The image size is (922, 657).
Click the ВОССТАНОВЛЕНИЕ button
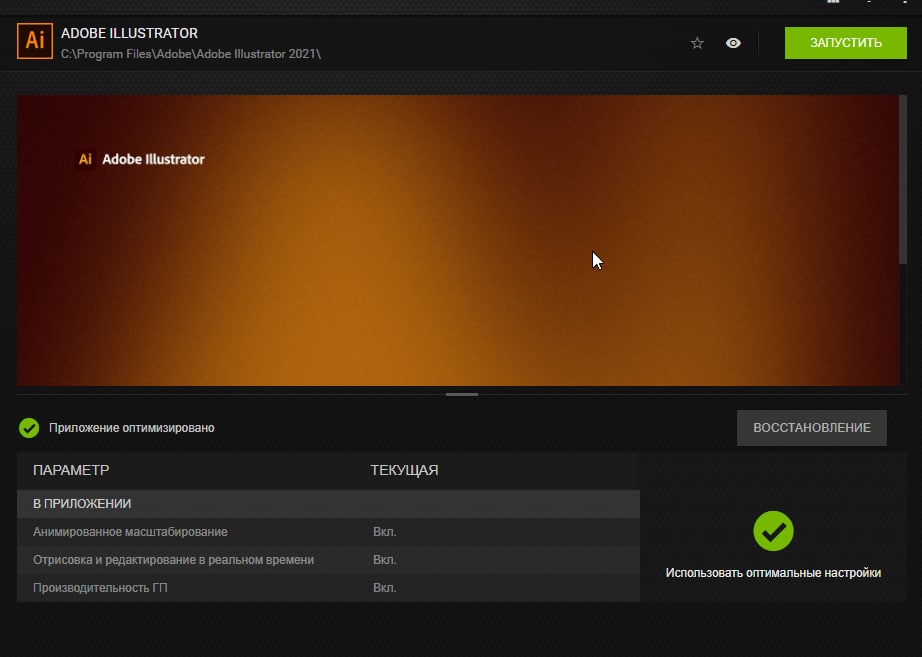point(811,428)
